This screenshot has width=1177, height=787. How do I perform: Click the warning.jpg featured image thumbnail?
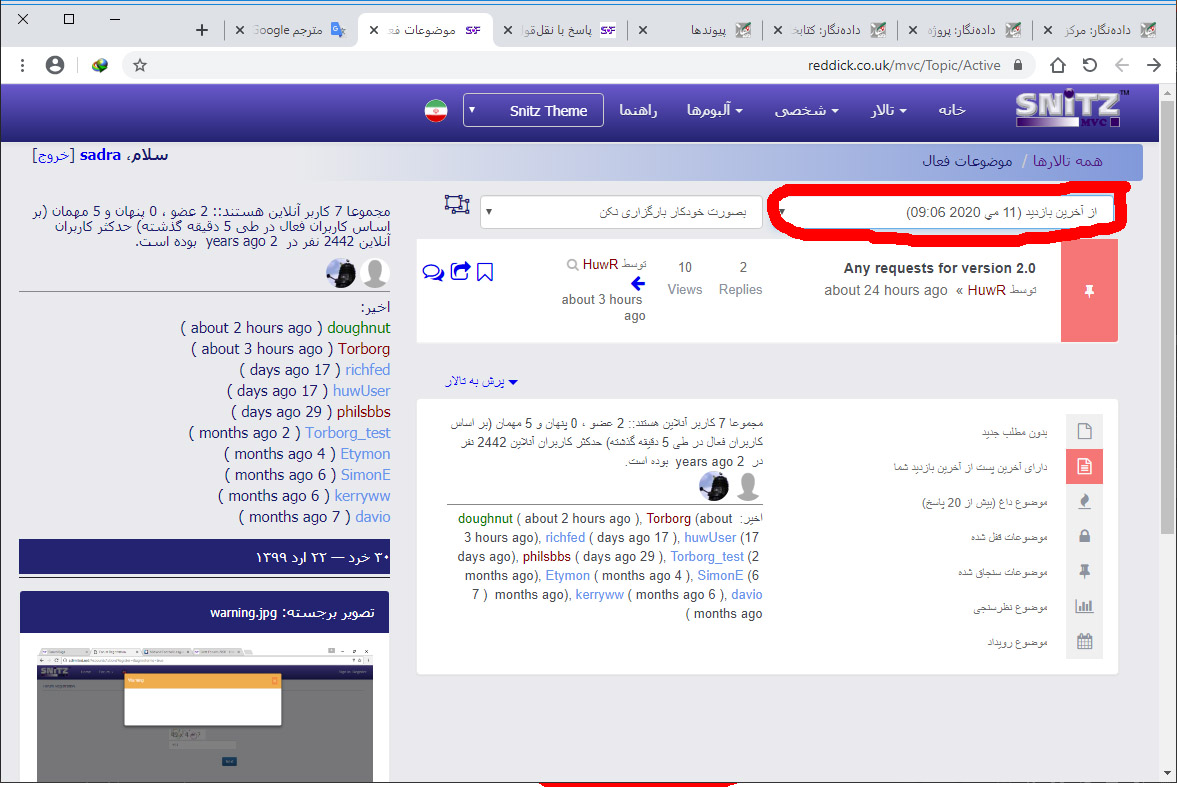tap(204, 710)
